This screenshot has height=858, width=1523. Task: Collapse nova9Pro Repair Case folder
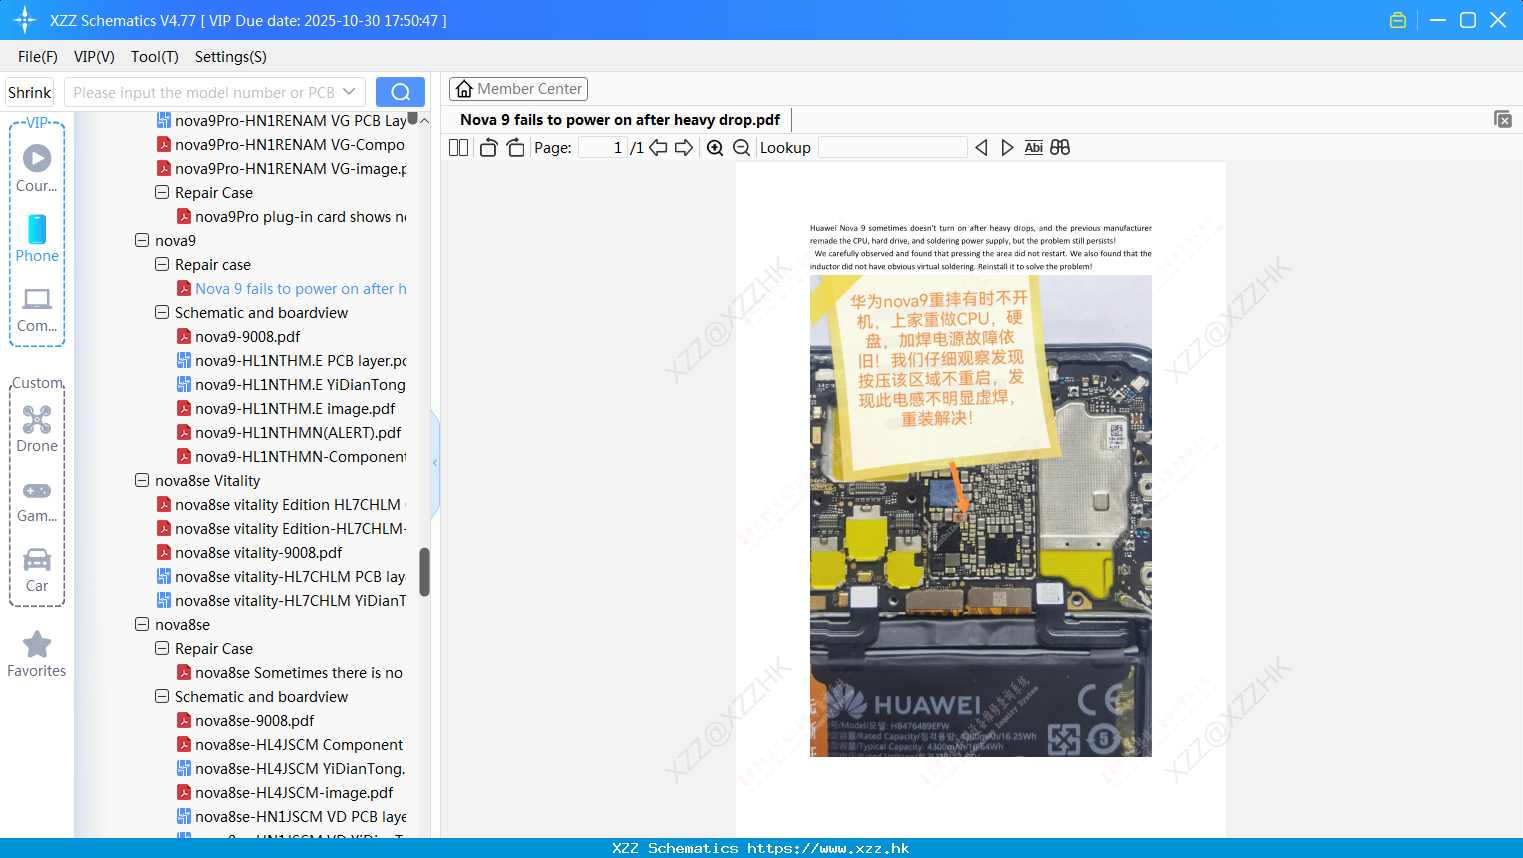click(162, 192)
